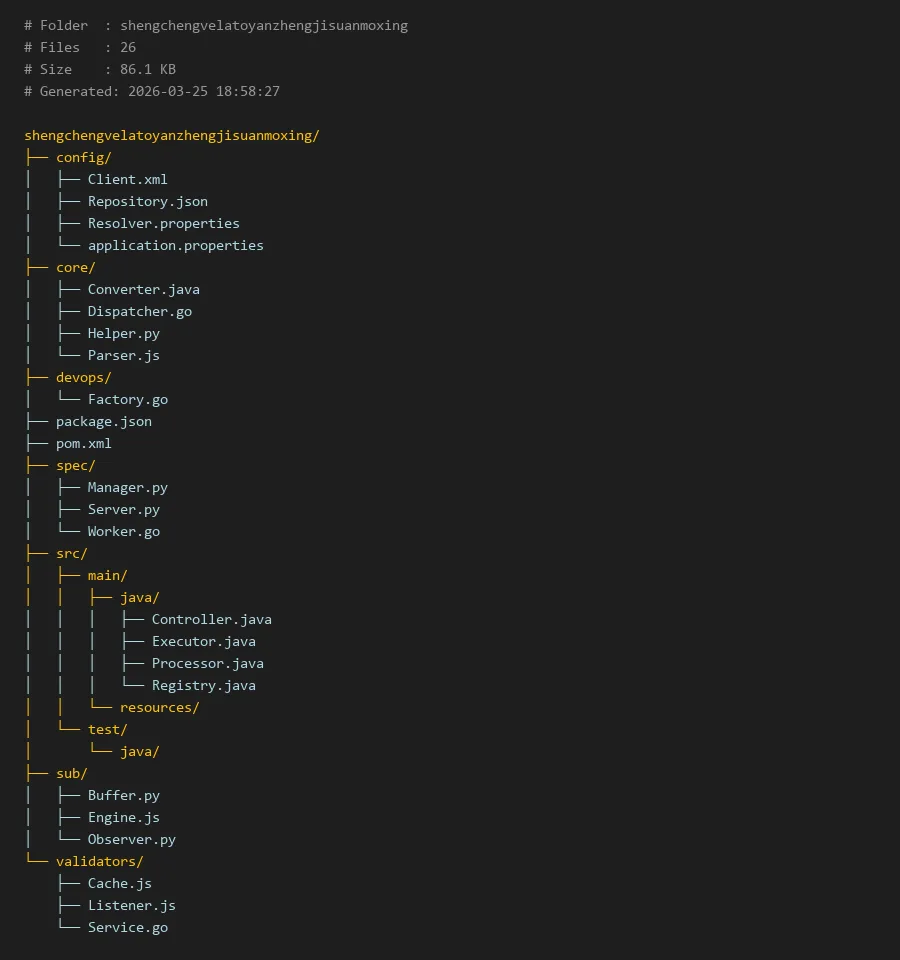Open Listener.js in validators
Viewport: 900px width, 960px height.
131,905
